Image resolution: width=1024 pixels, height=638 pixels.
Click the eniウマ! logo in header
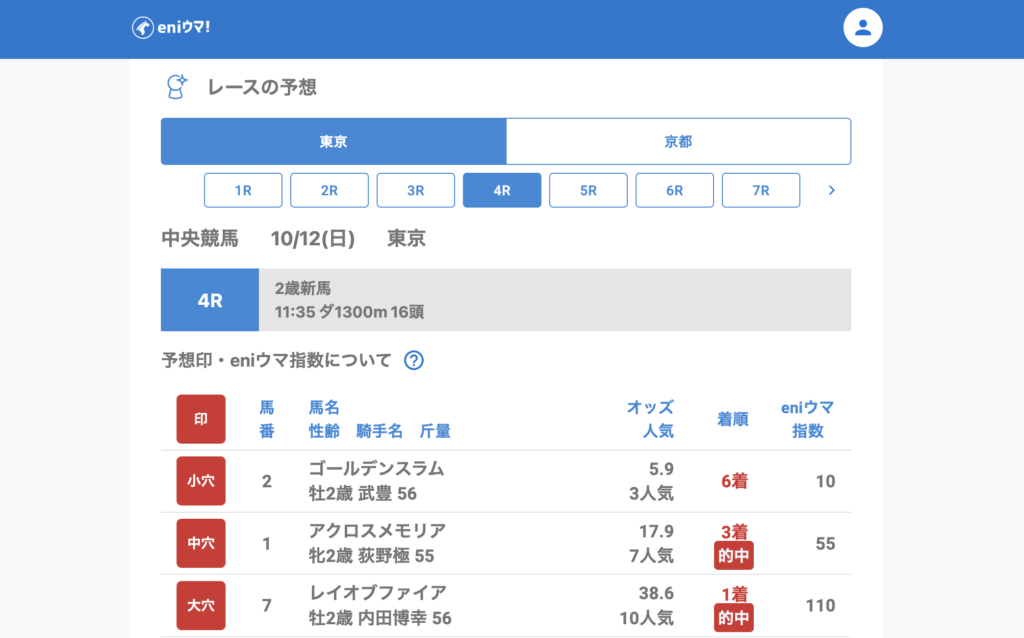point(171,27)
